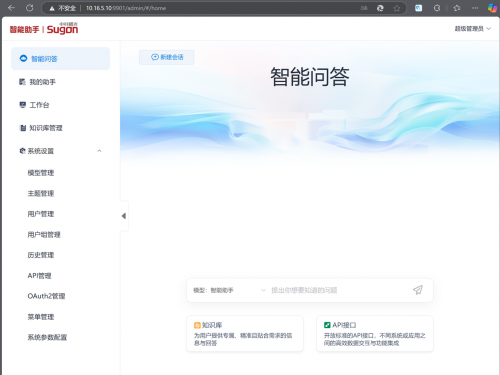Open 系统参数配置 in the sidebar
Image resolution: width=500 pixels, height=375 pixels.
[47, 337]
